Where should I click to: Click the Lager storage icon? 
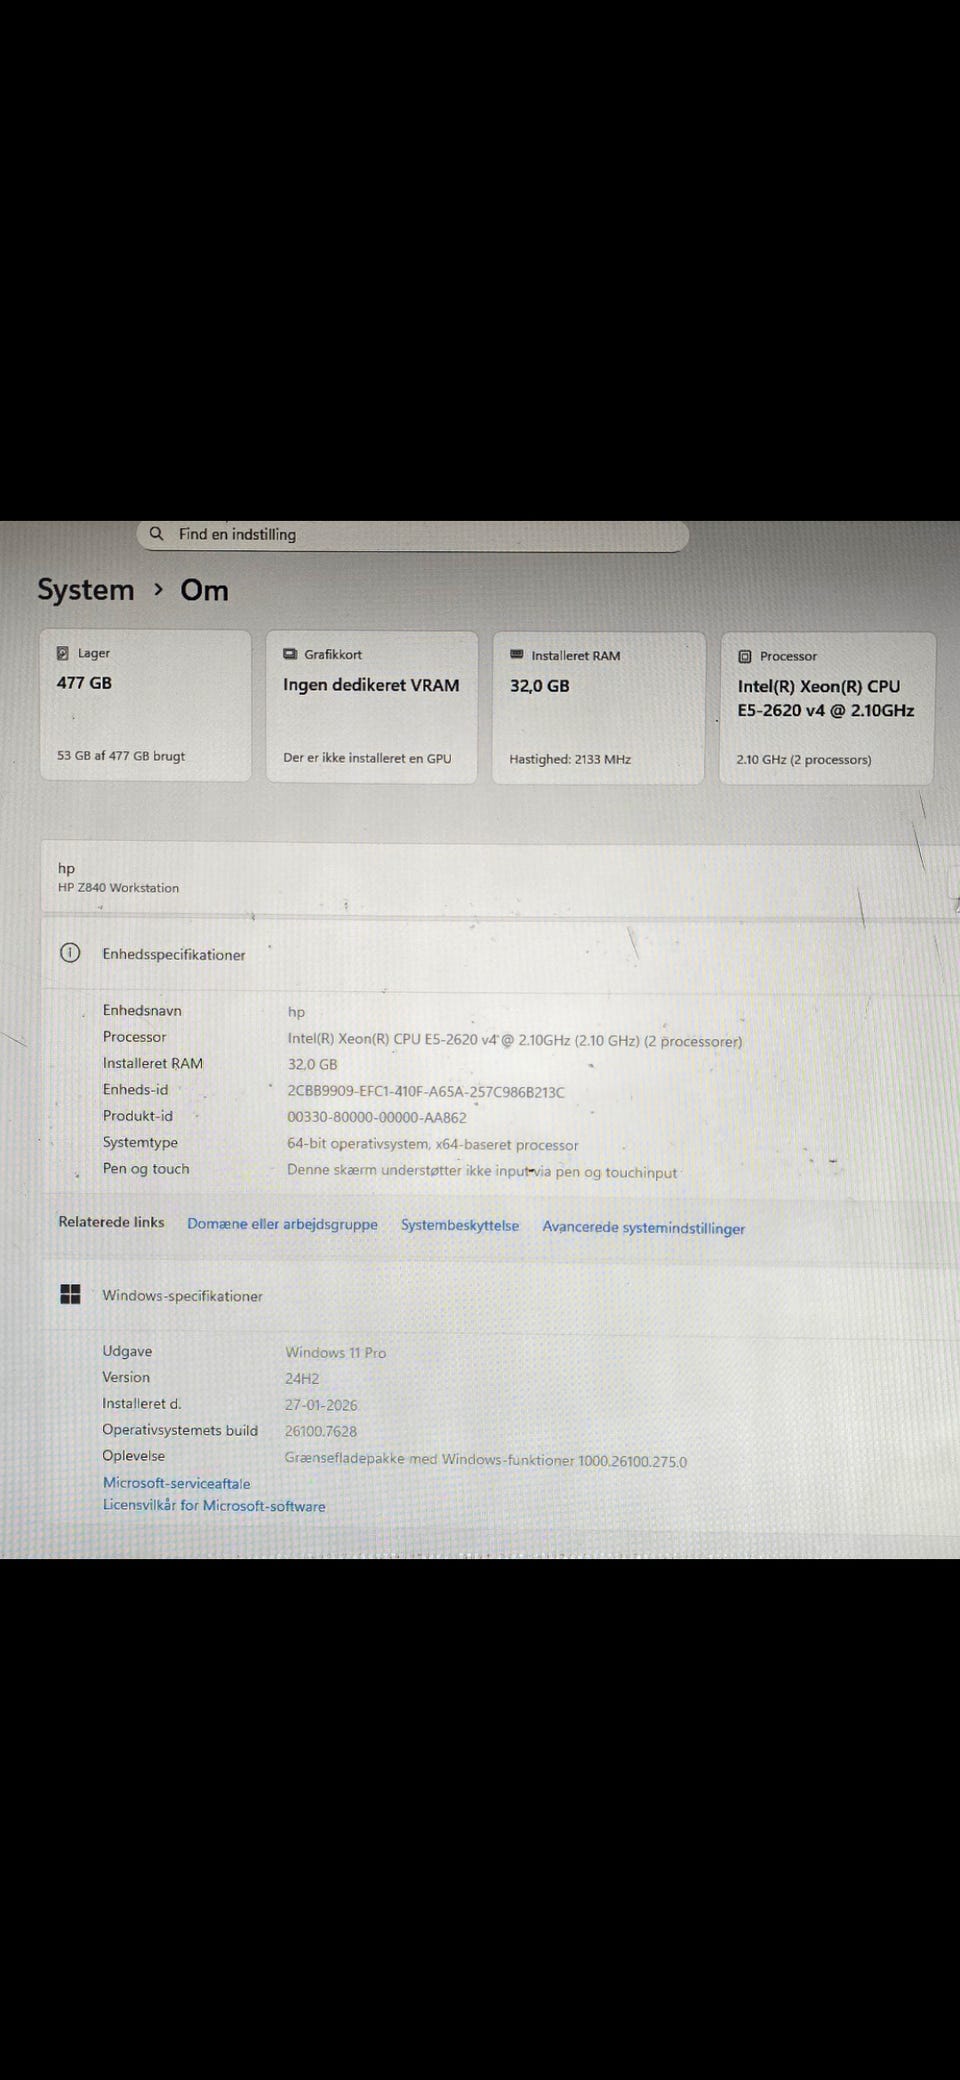tap(63, 653)
